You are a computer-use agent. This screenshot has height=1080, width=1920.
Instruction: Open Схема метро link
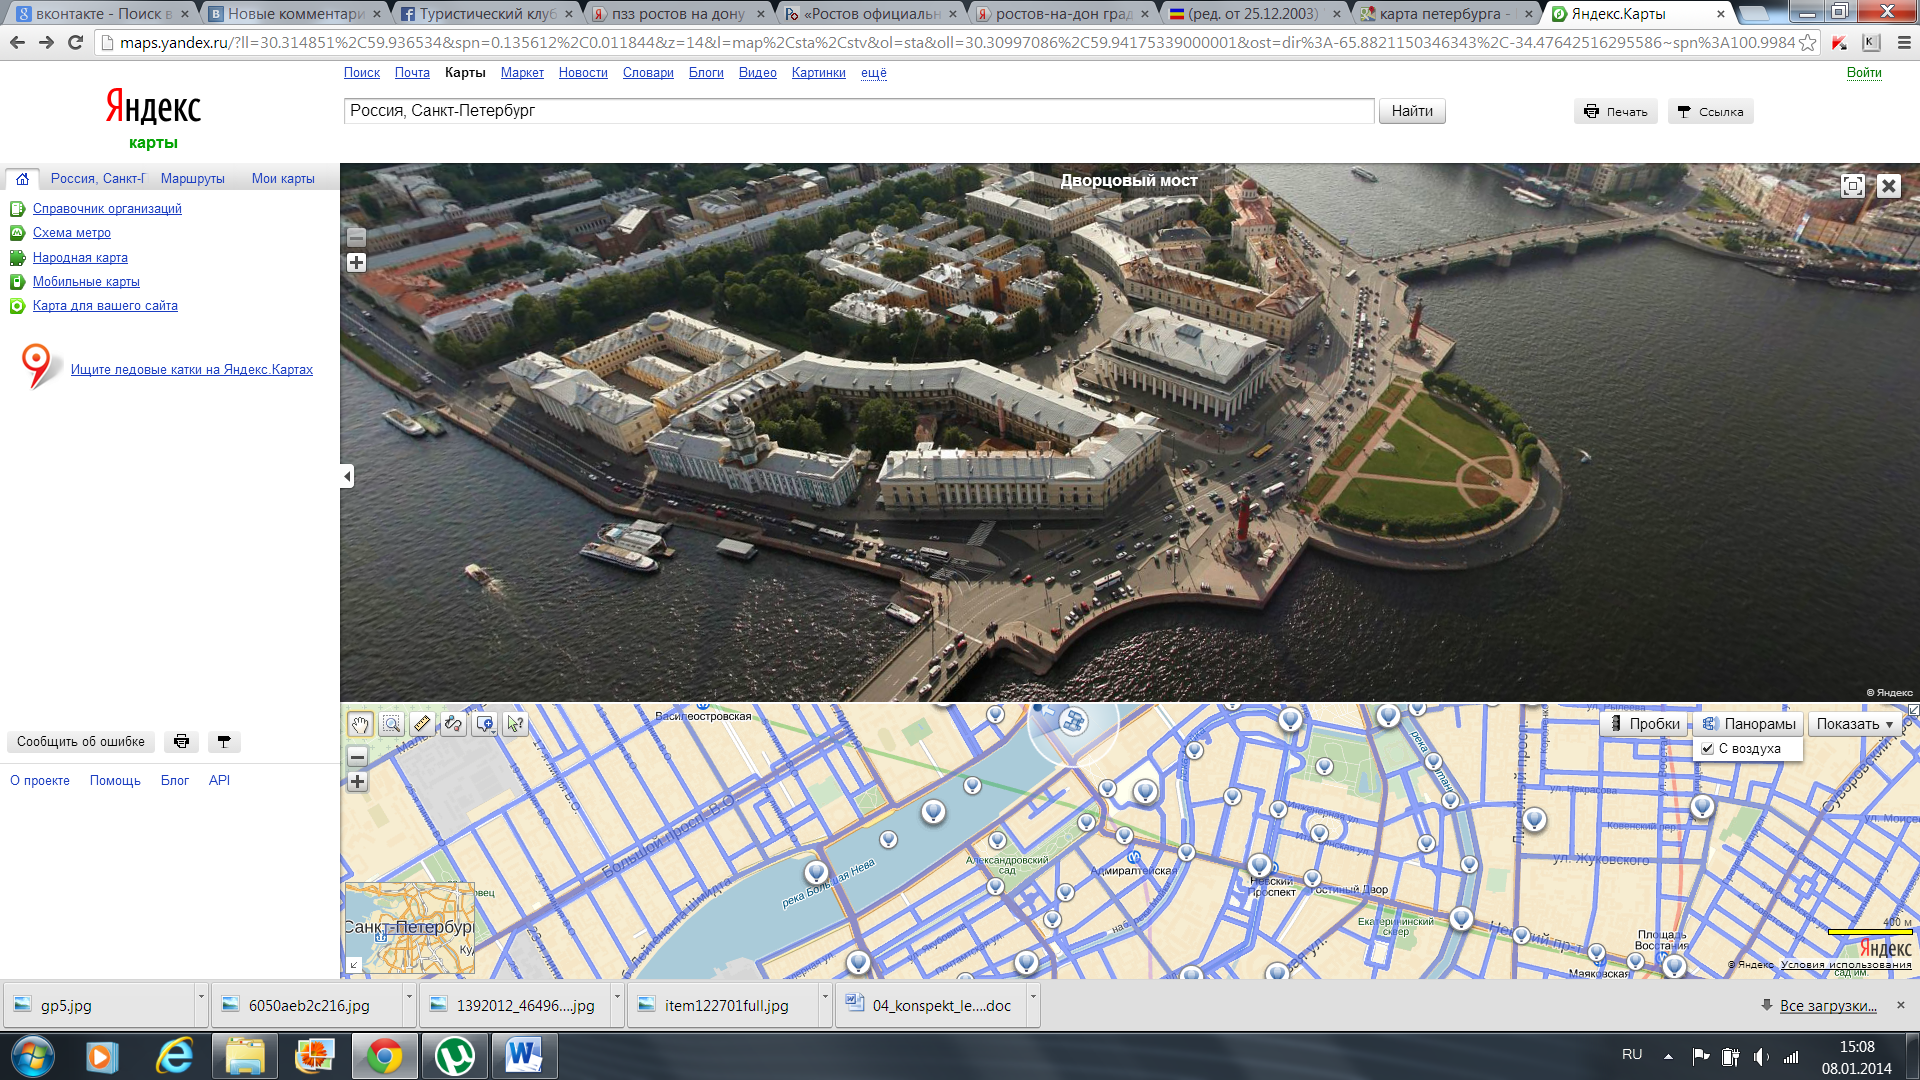point(72,233)
